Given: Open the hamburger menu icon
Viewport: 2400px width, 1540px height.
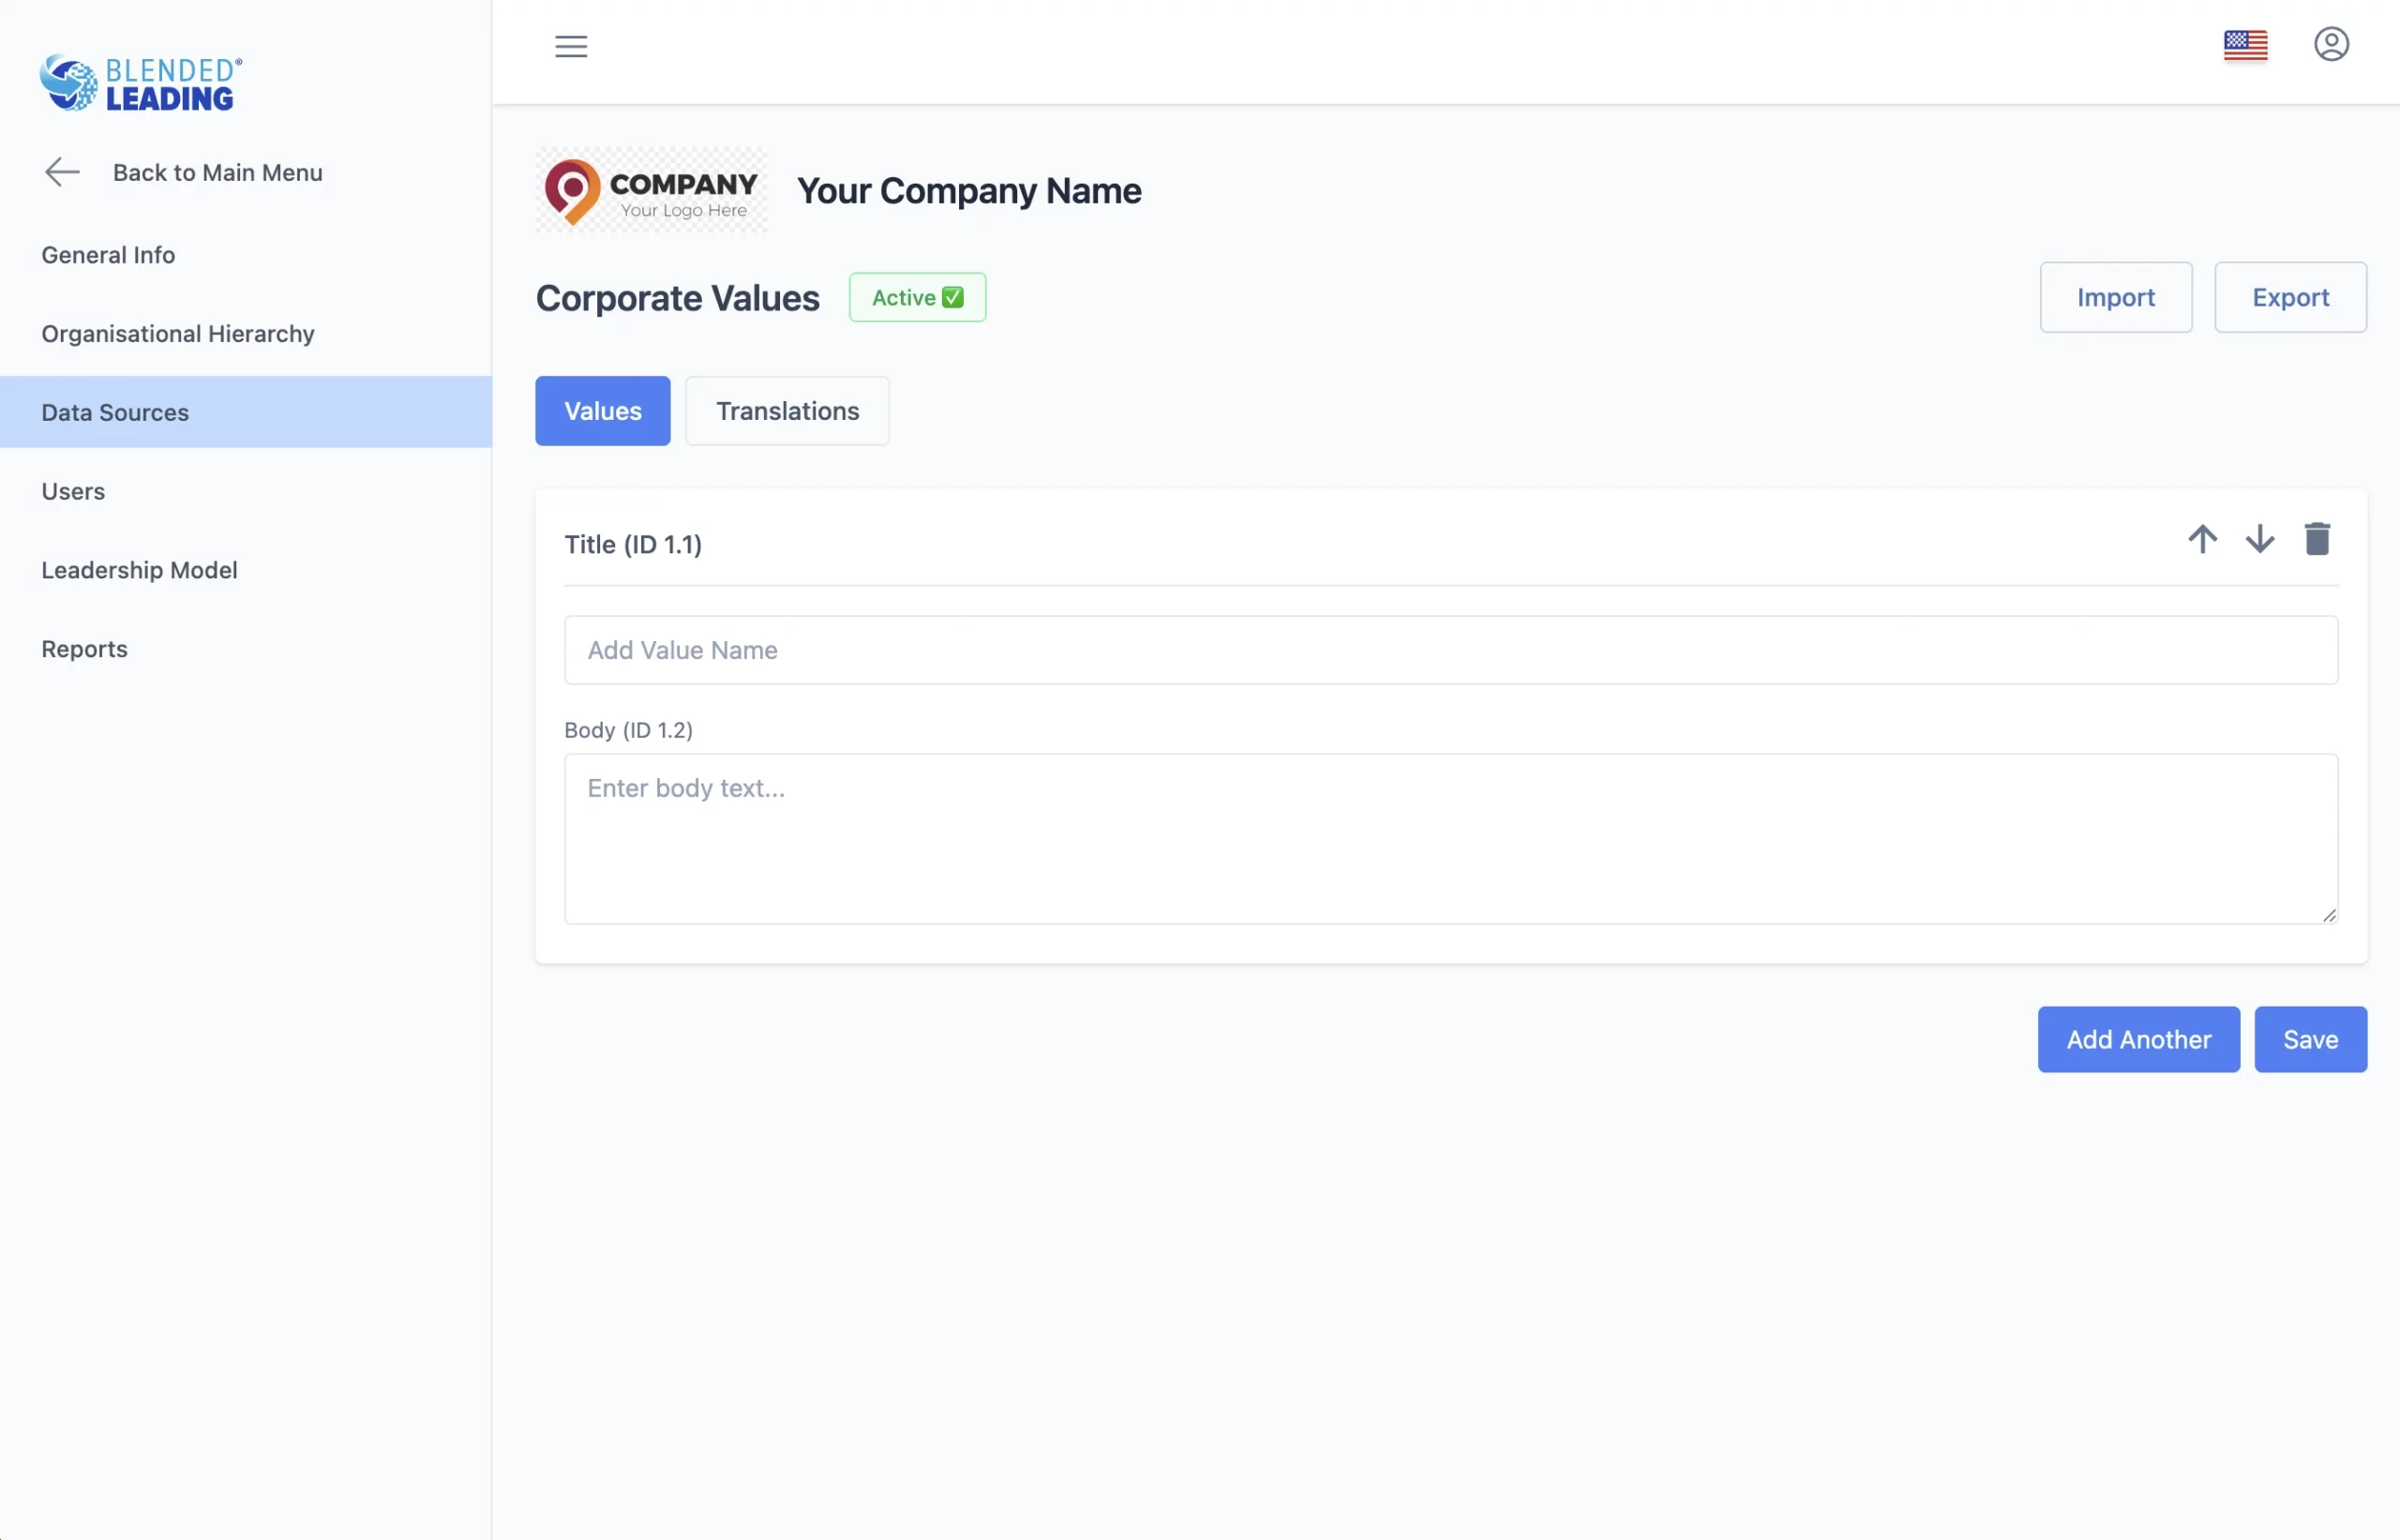Looking at the screenshot, I should 571,46.
